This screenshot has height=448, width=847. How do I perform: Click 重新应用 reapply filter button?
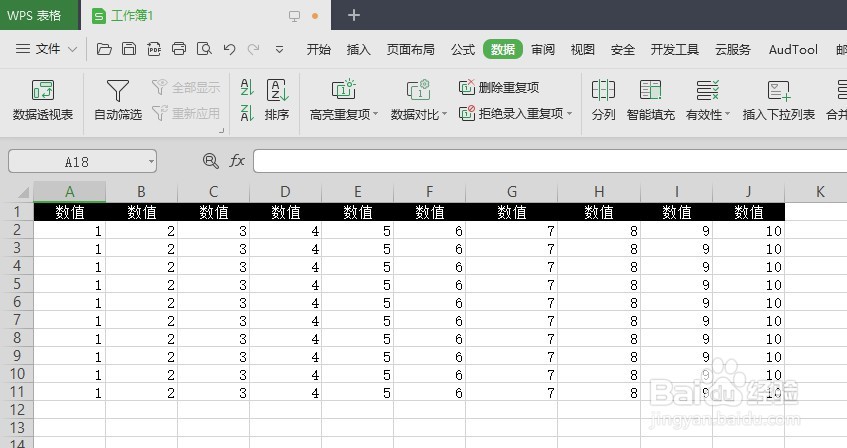point(186,113)
